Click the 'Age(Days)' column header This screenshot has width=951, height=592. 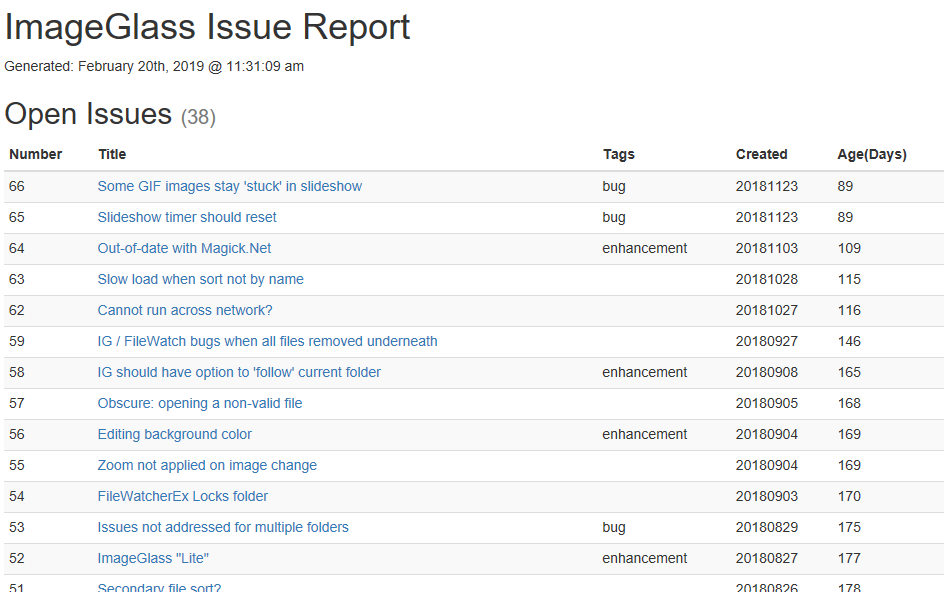click(x=872, y=154)
